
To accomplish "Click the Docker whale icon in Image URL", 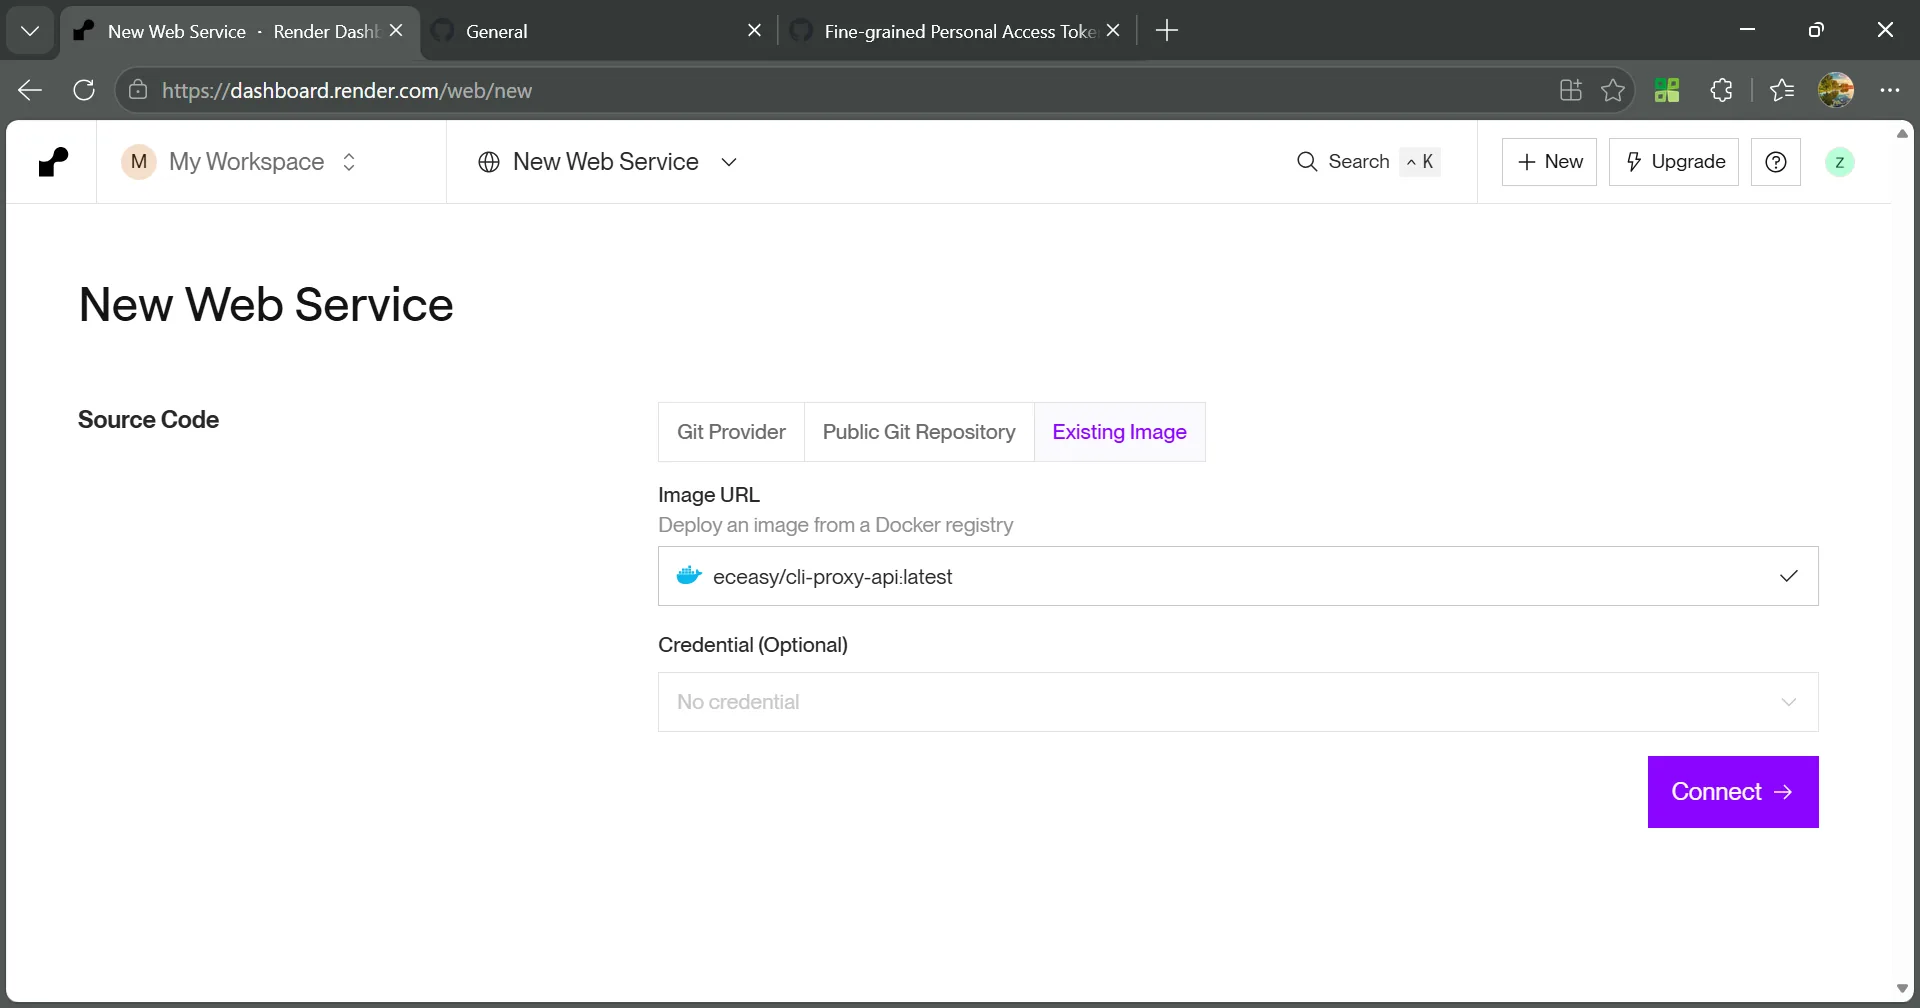I will [689, 576].
